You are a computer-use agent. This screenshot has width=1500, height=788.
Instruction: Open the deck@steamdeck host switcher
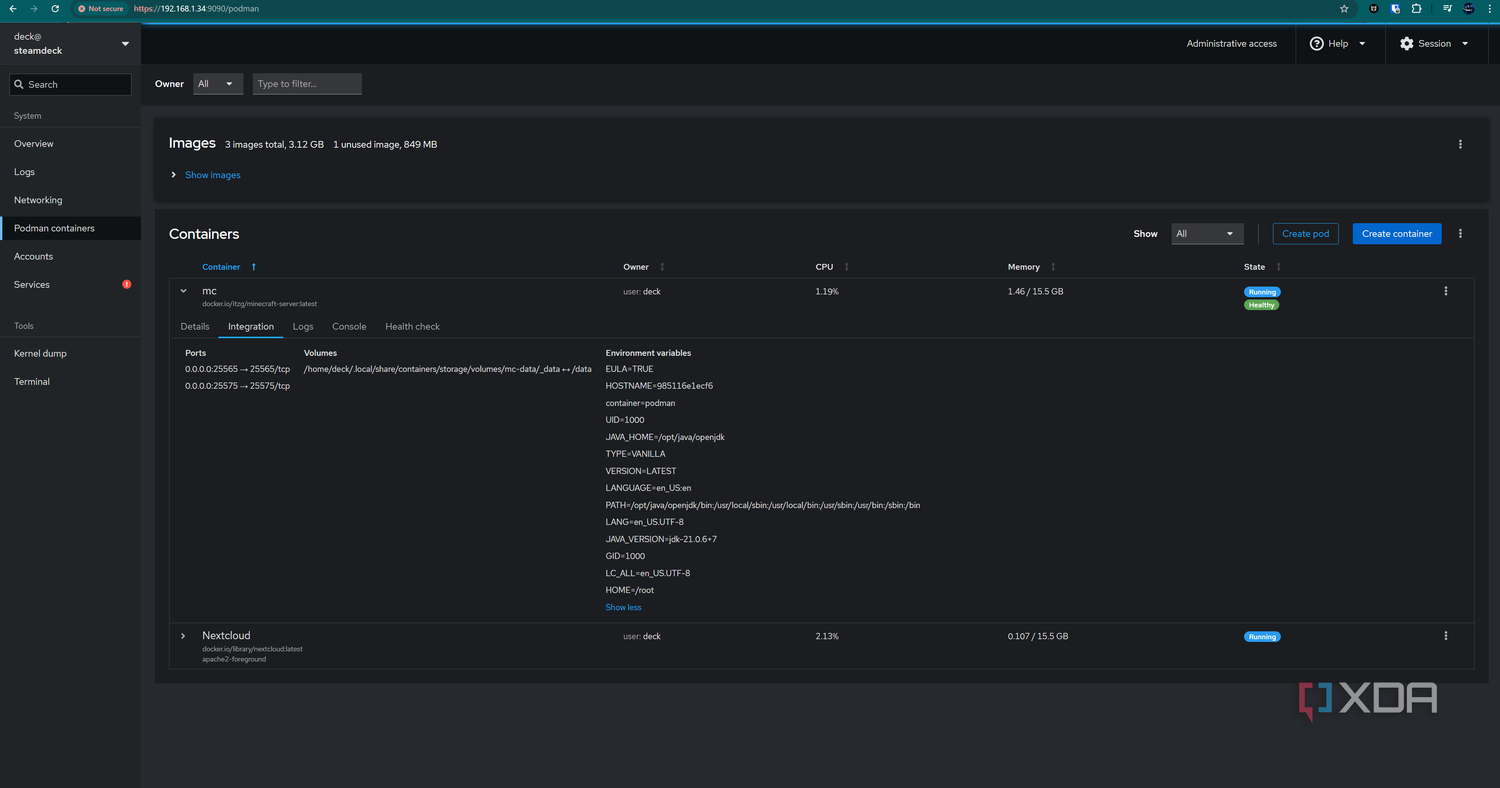tap(70, 43)
